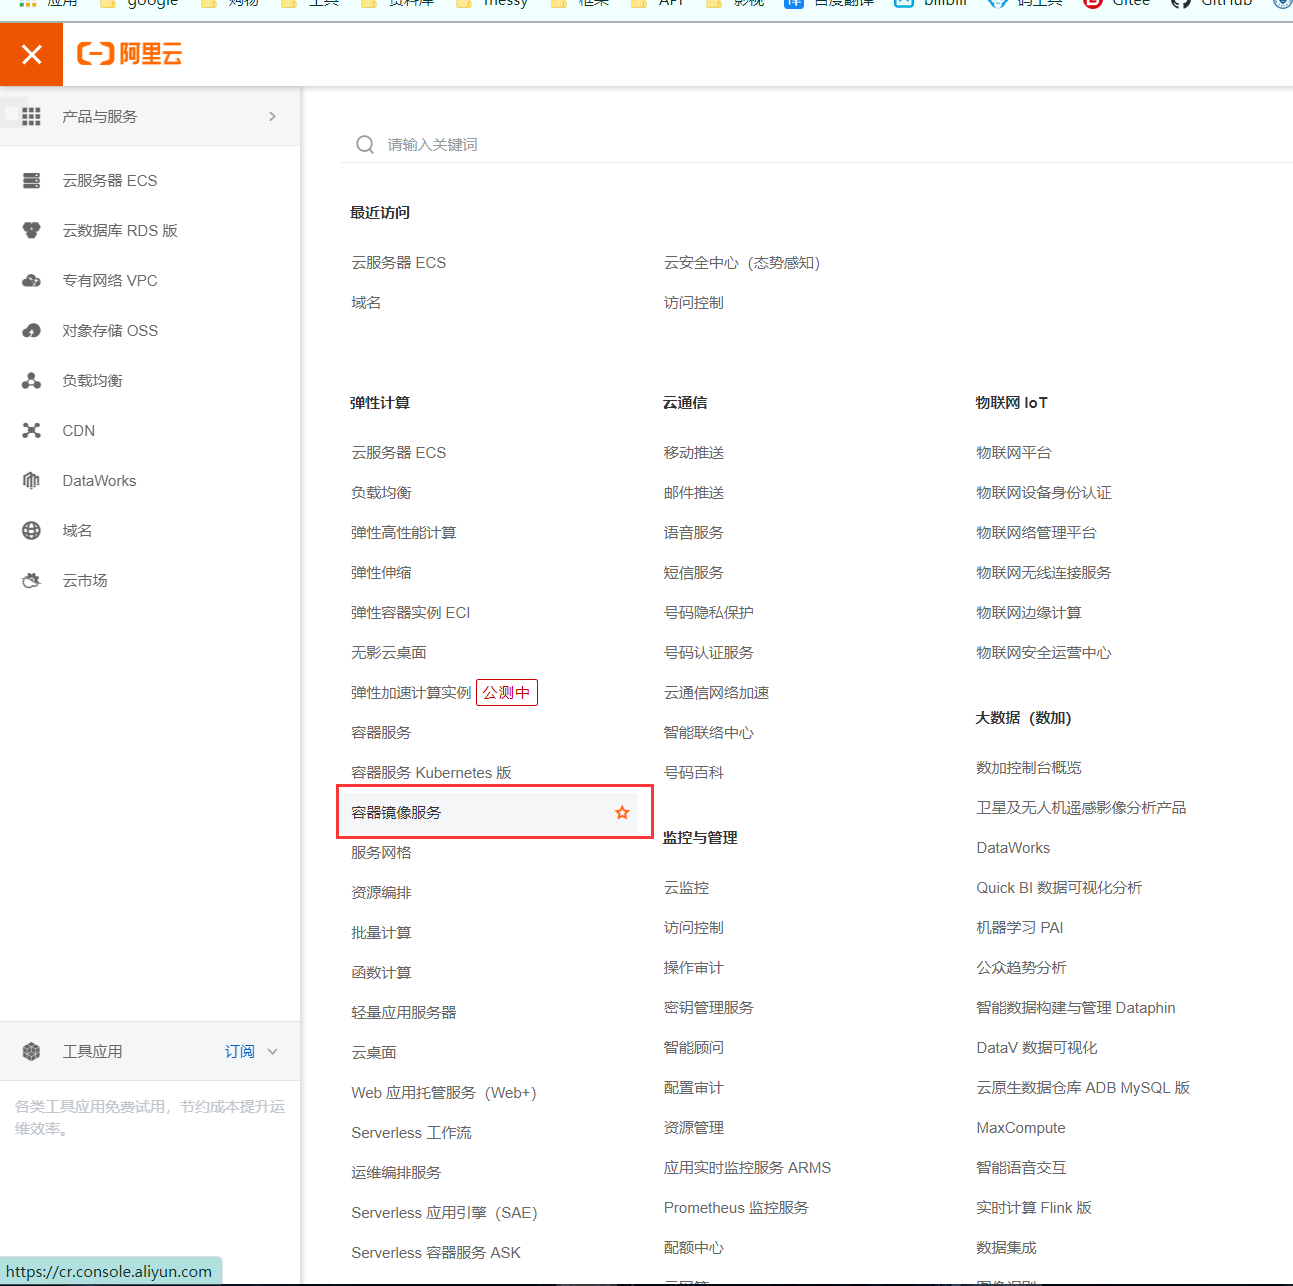Close the product menu with the red X
The image size is (1293, 1286).
coord(31,53)
